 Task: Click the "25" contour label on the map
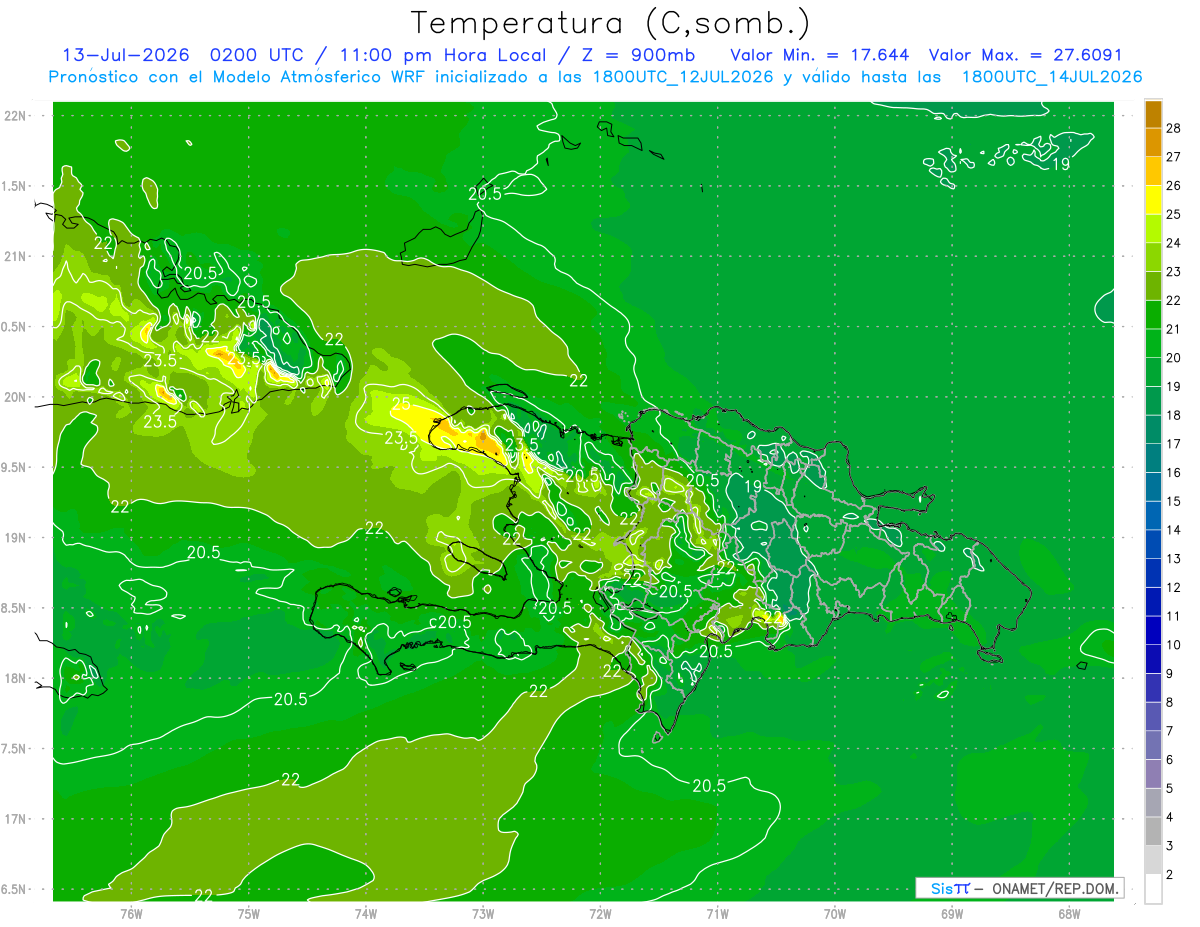(x=401, y=404)
